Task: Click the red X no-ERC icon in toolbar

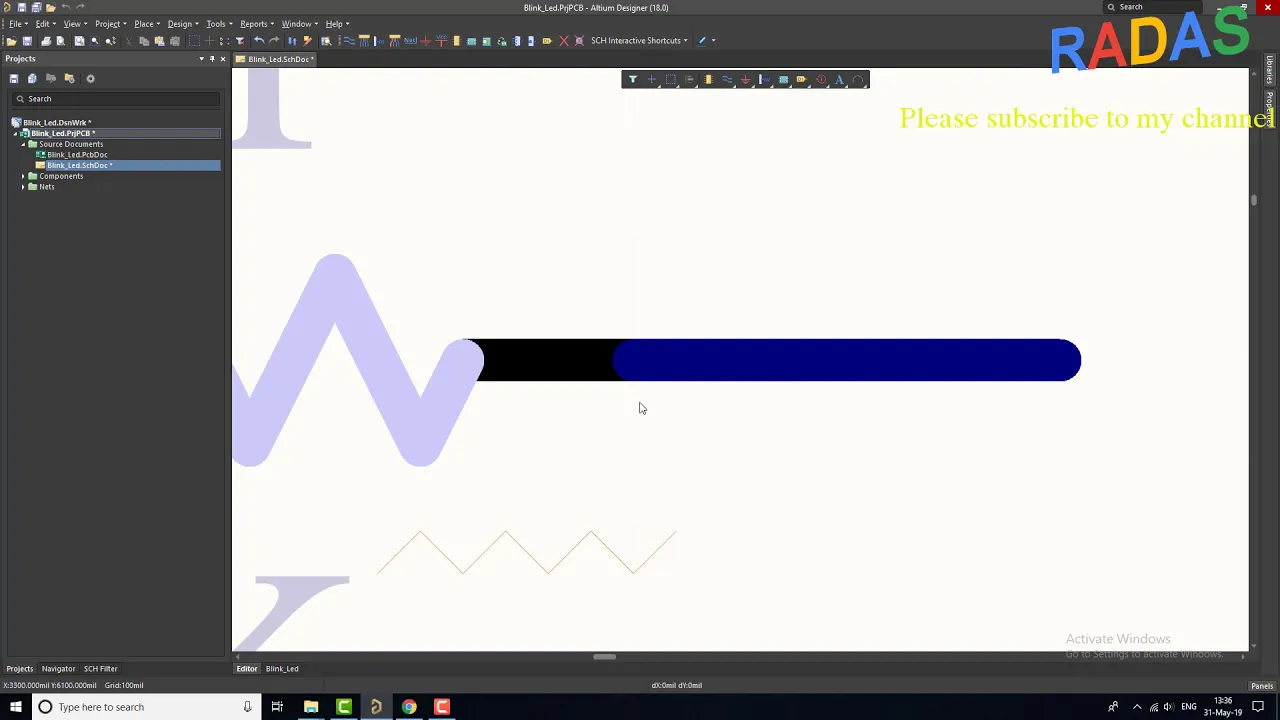Action: pos(564,41)
